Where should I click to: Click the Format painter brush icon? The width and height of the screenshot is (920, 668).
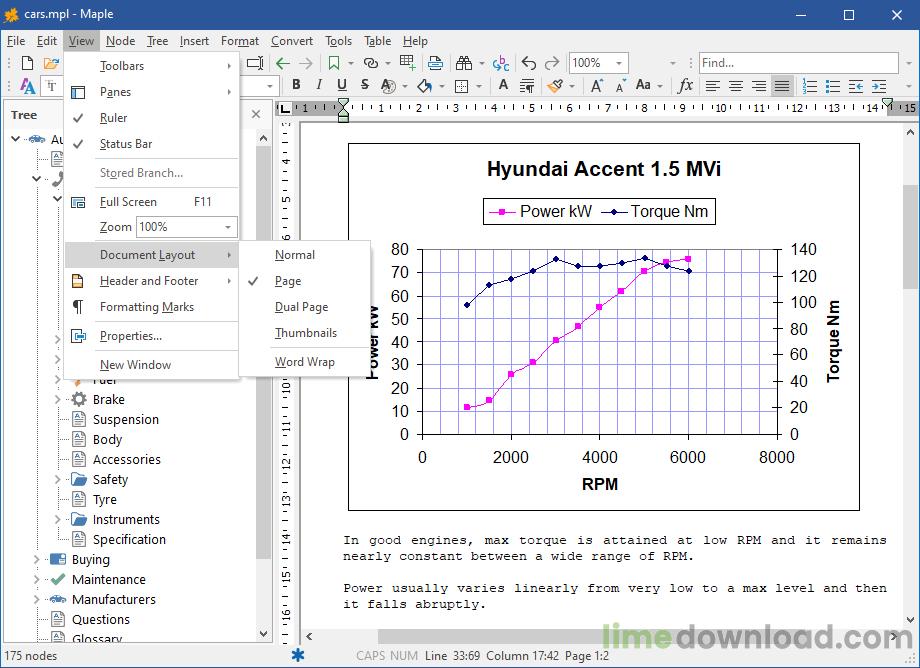(x=555, y=86)
